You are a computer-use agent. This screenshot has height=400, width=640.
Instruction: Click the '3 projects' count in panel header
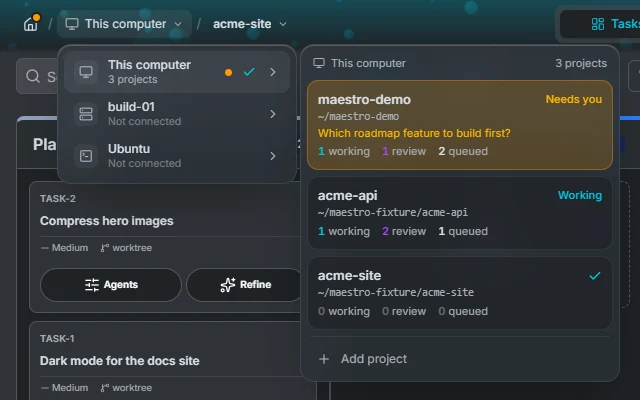581,63
